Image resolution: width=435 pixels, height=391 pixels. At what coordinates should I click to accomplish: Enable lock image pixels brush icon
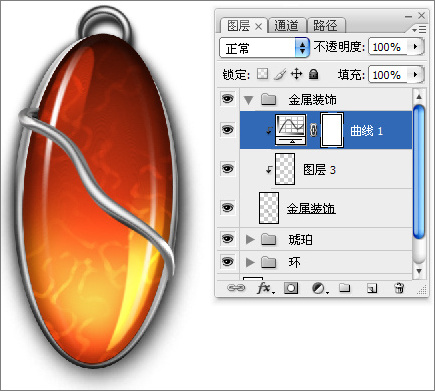[280, 74]
